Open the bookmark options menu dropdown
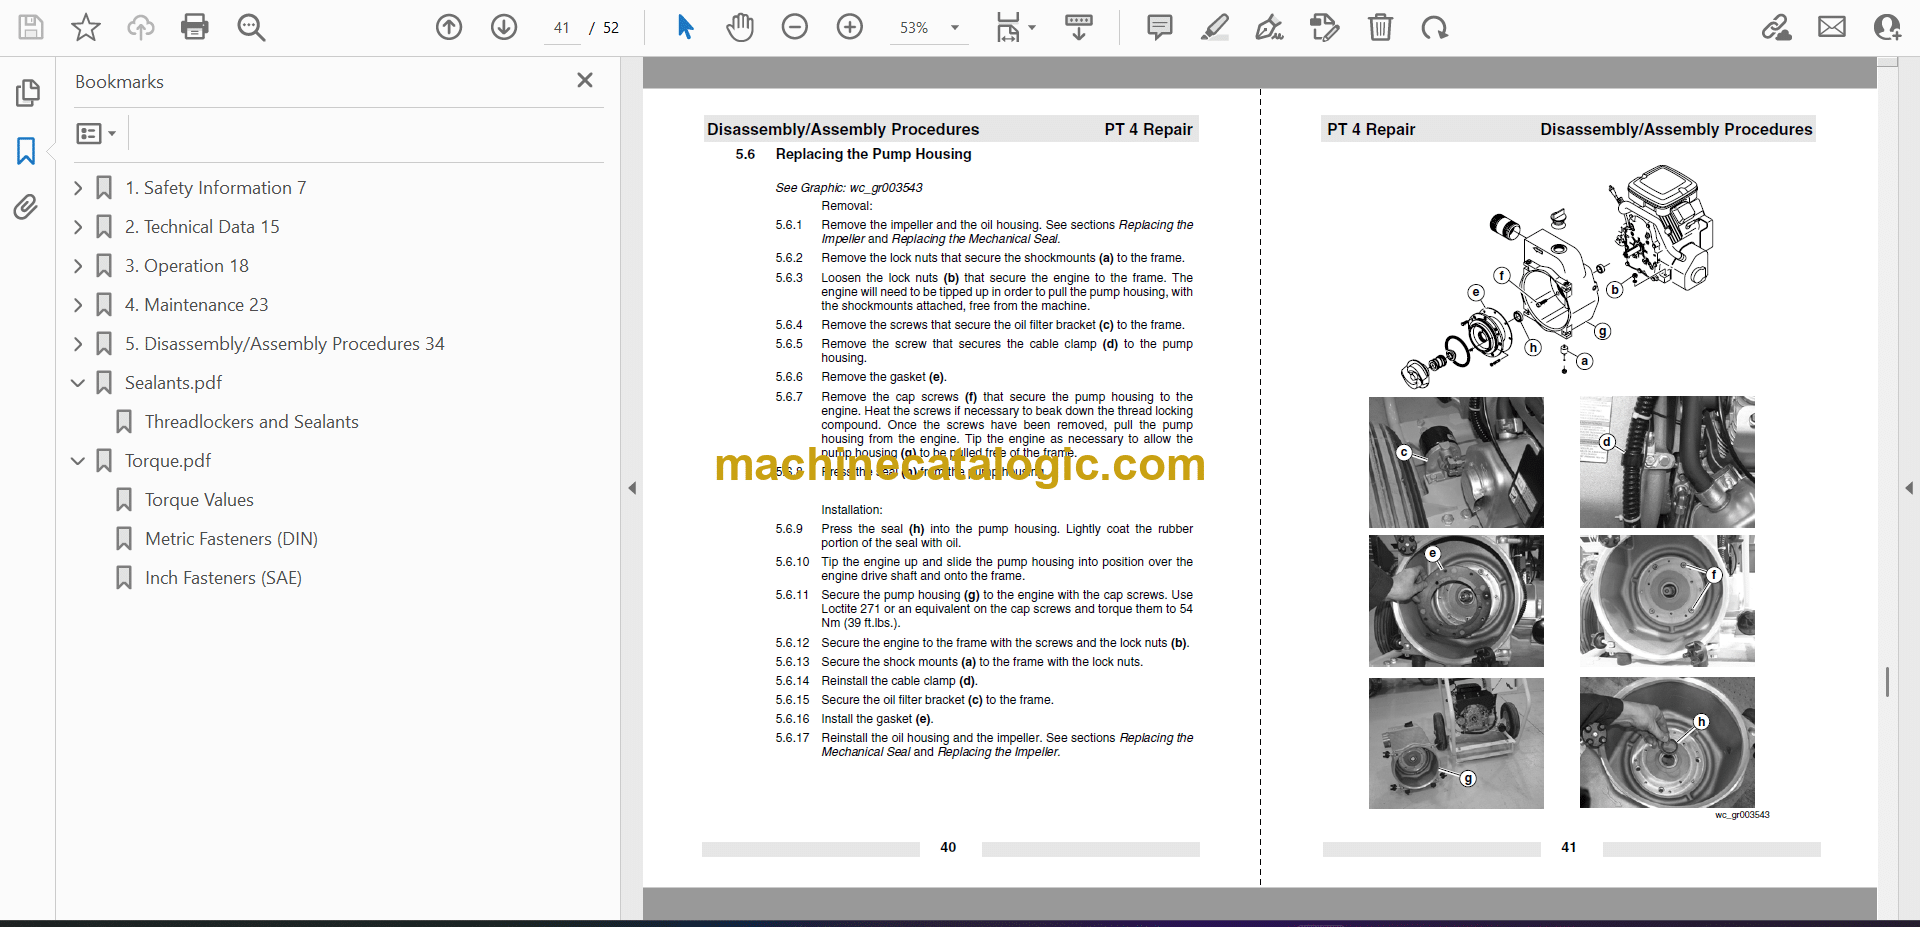 tap(97, 133)
